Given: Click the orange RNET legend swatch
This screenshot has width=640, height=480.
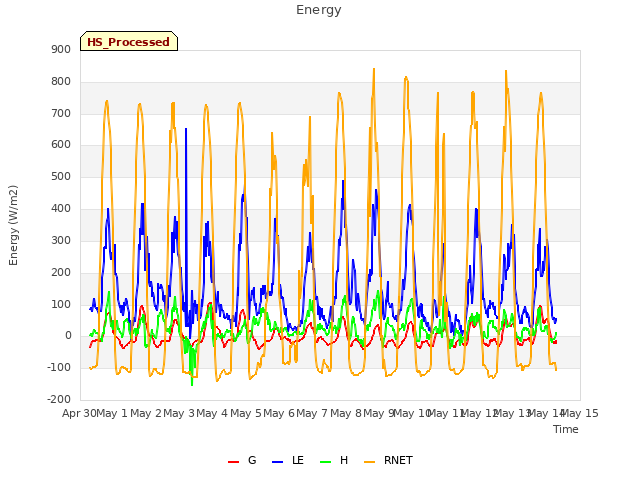Looking at the screenshot, I should [369, 462].
